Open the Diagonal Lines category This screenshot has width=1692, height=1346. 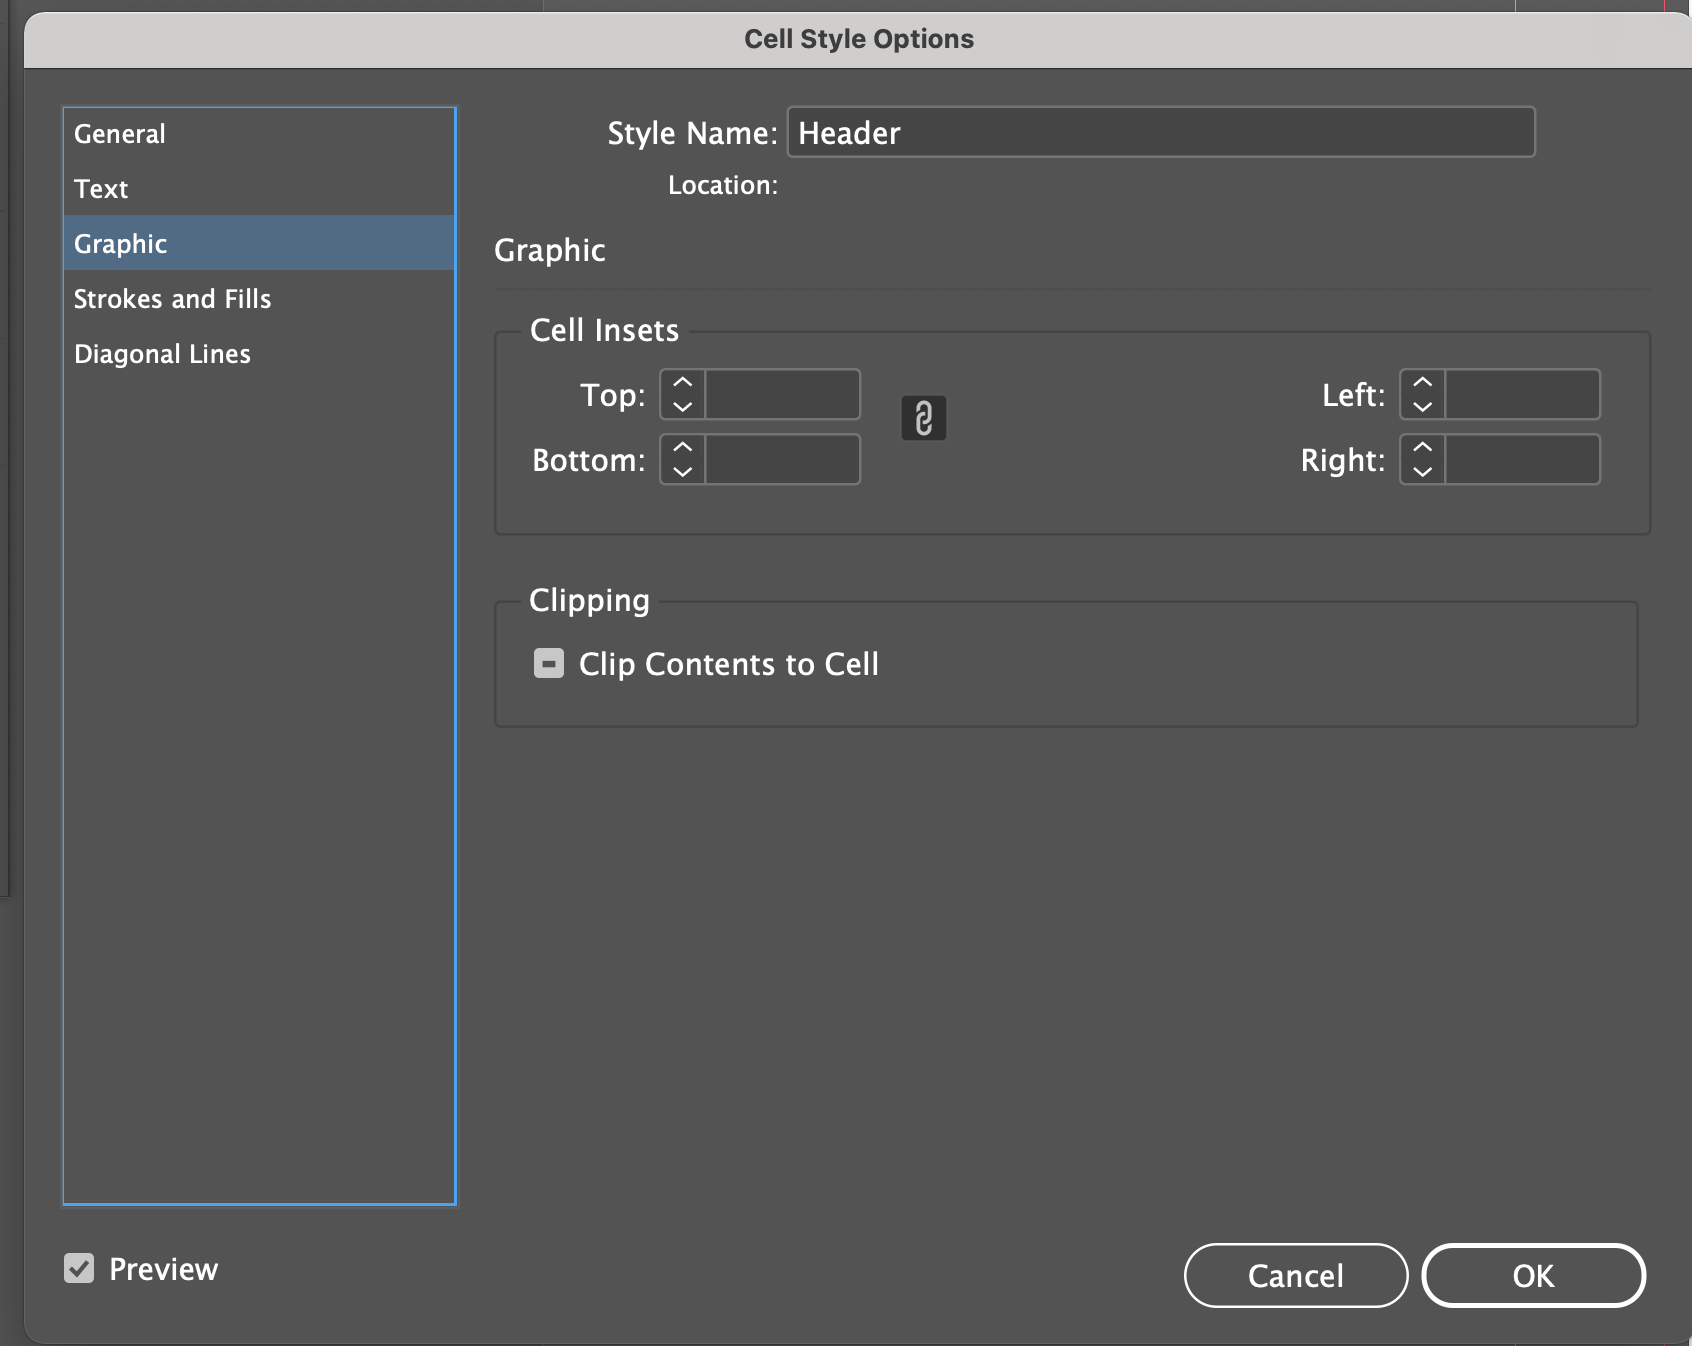point(259,353)
